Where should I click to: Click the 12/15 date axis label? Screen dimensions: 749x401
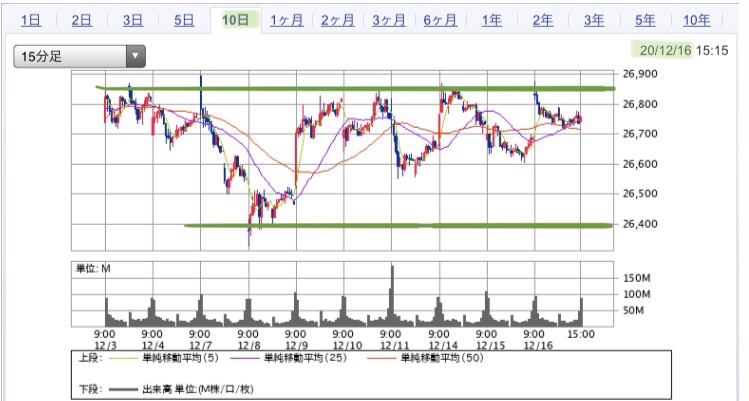tap(491, 345)
